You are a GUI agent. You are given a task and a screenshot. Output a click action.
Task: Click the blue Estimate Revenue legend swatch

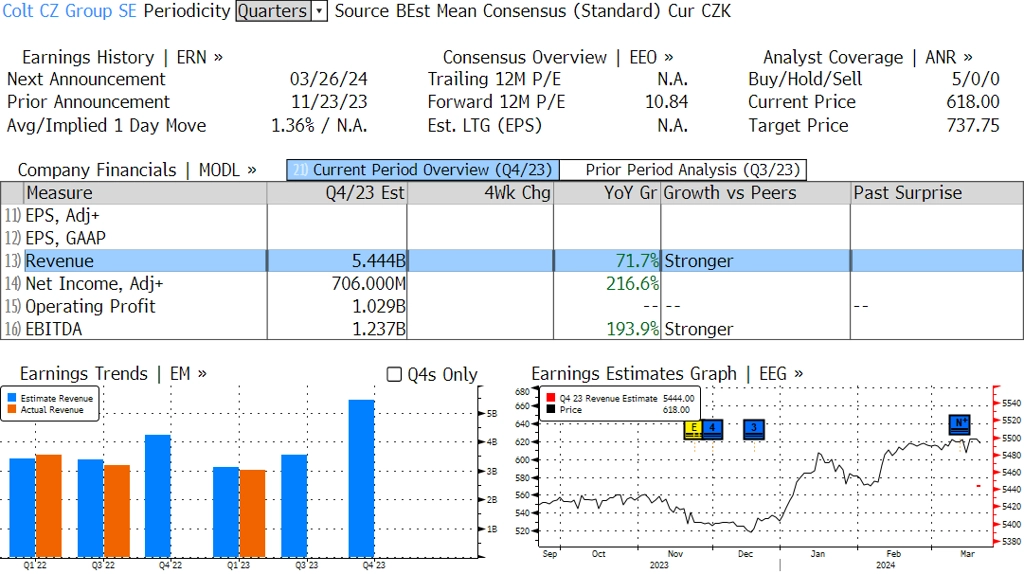coord(12,398)
